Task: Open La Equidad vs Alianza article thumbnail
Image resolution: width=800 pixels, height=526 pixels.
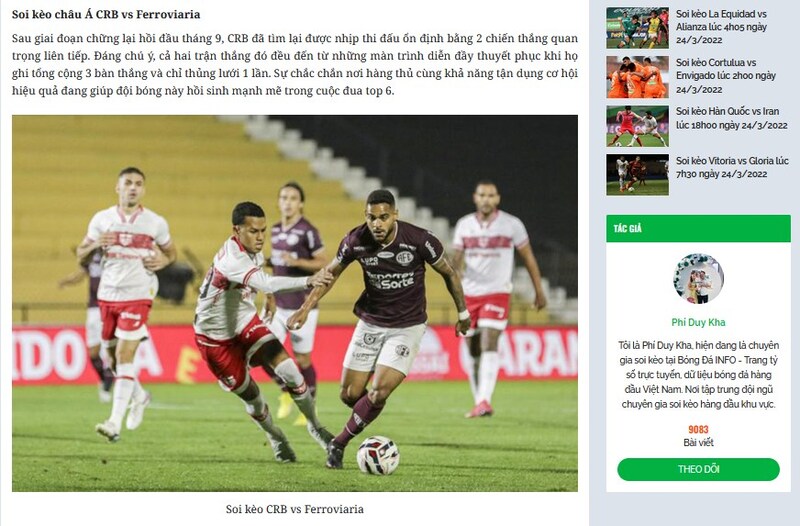Action: point(637,28)
